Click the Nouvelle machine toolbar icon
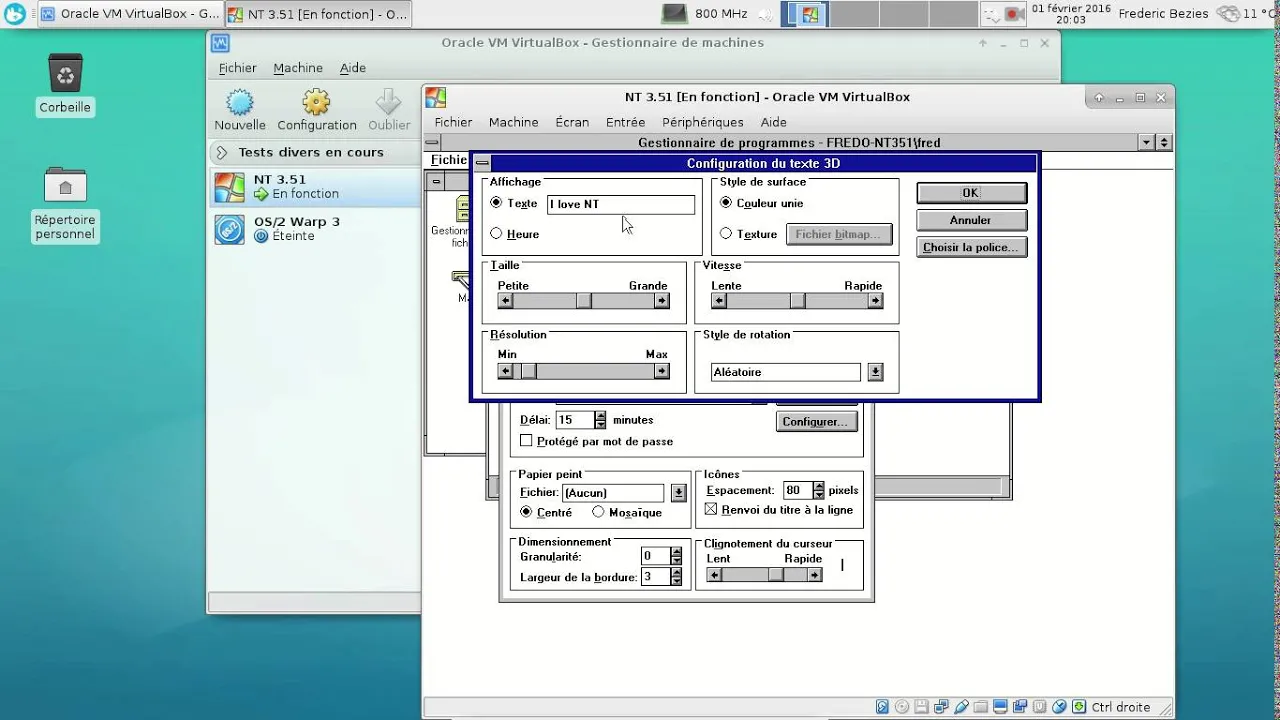This screenshot has width=1280, height=720. pos(239,102)
